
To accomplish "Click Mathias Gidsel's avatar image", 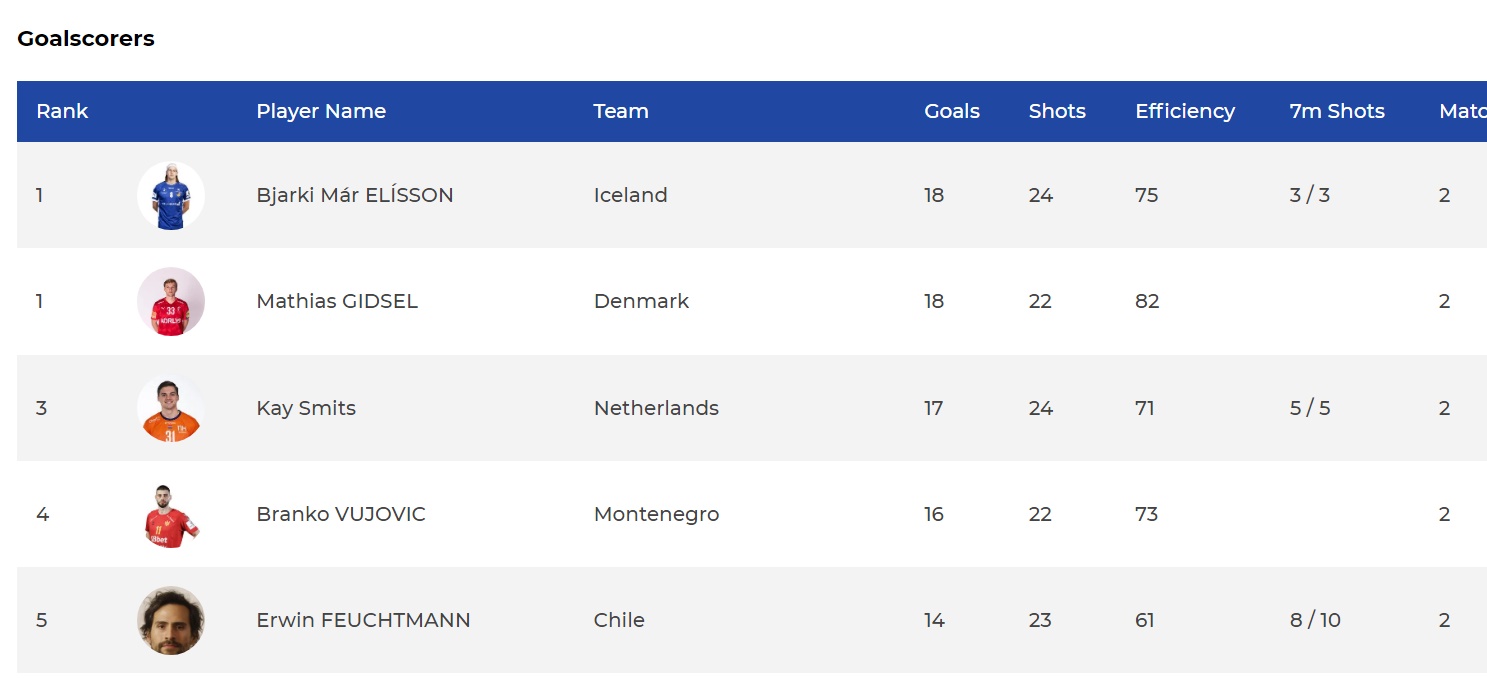I will pos(171,301).
